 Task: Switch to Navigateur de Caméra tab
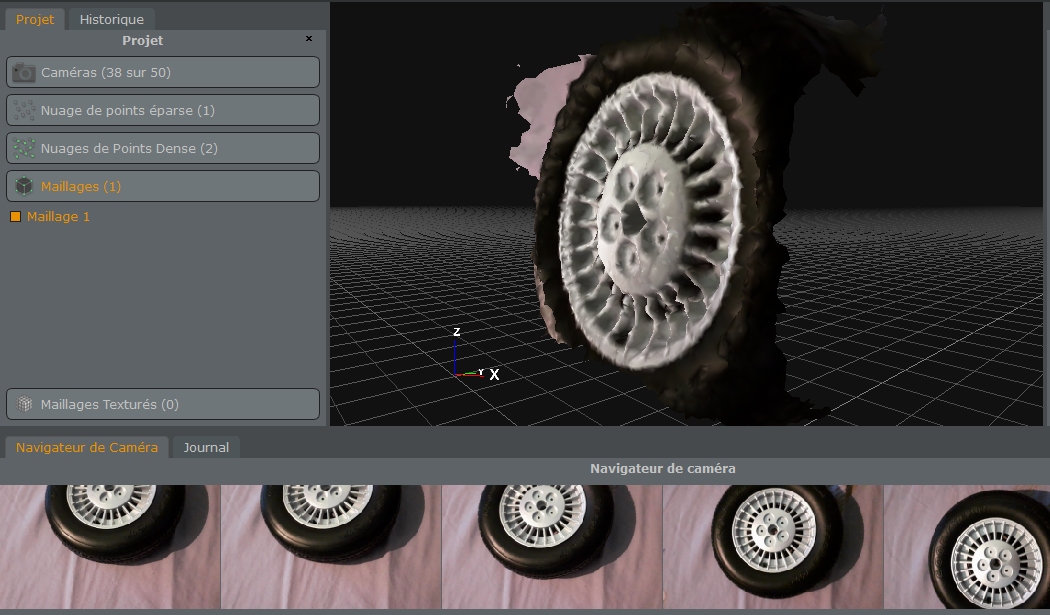(87, 448)
